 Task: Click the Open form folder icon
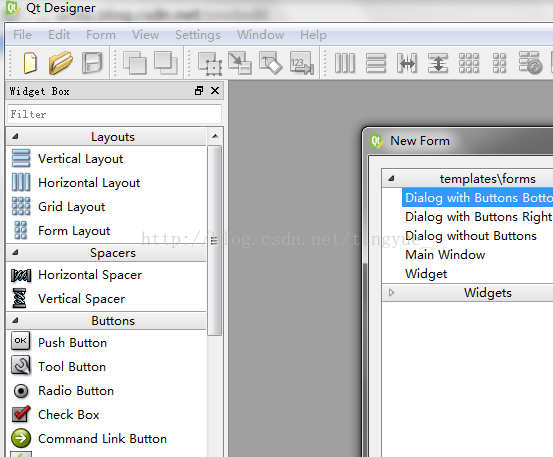[x=61, y=63]
